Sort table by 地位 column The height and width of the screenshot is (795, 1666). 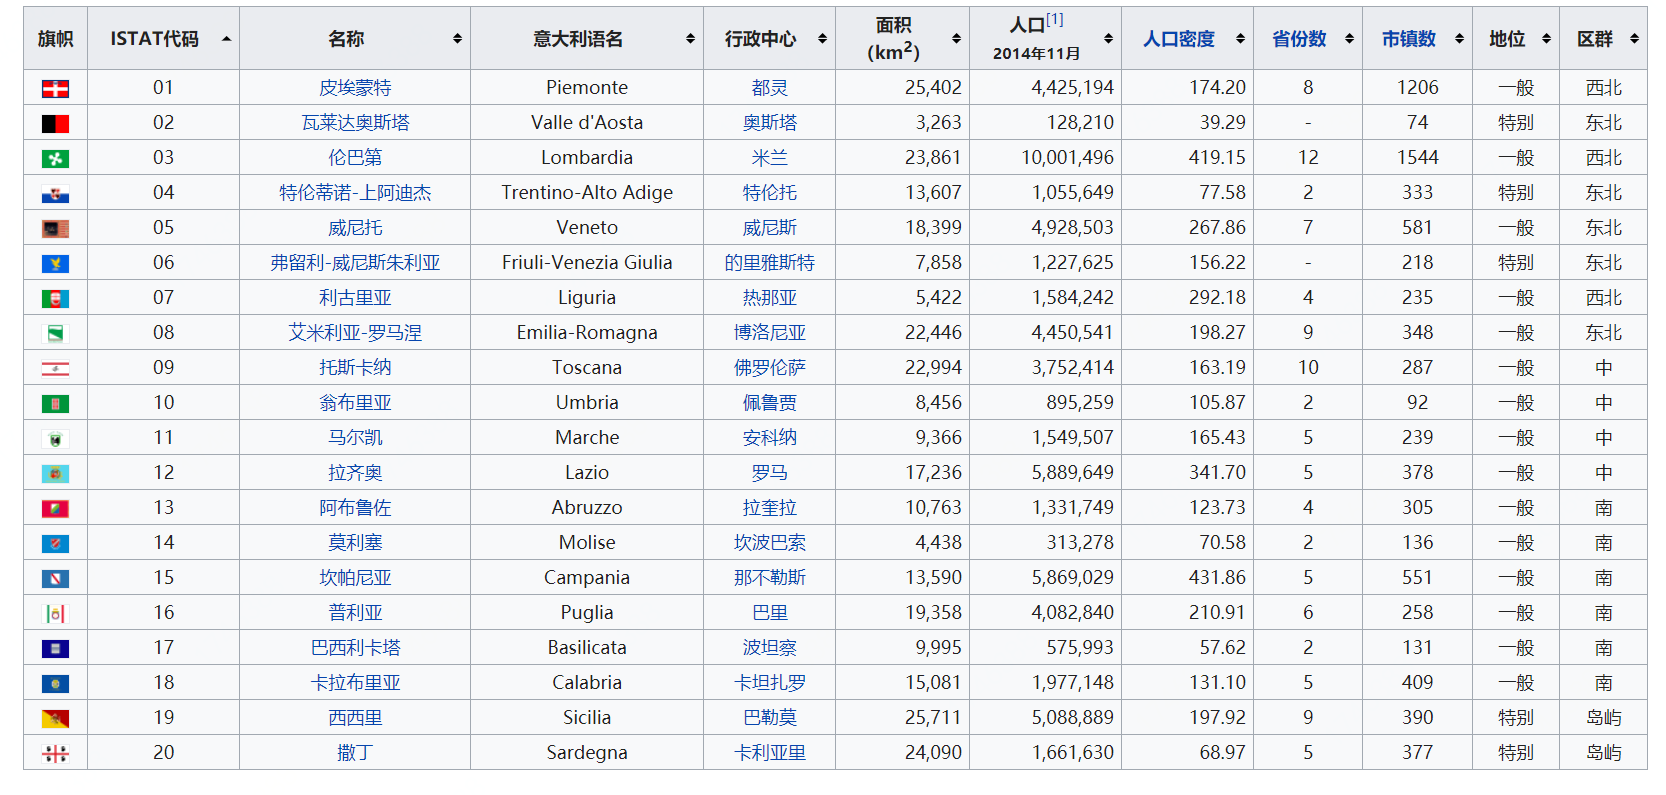[1515, 39]
